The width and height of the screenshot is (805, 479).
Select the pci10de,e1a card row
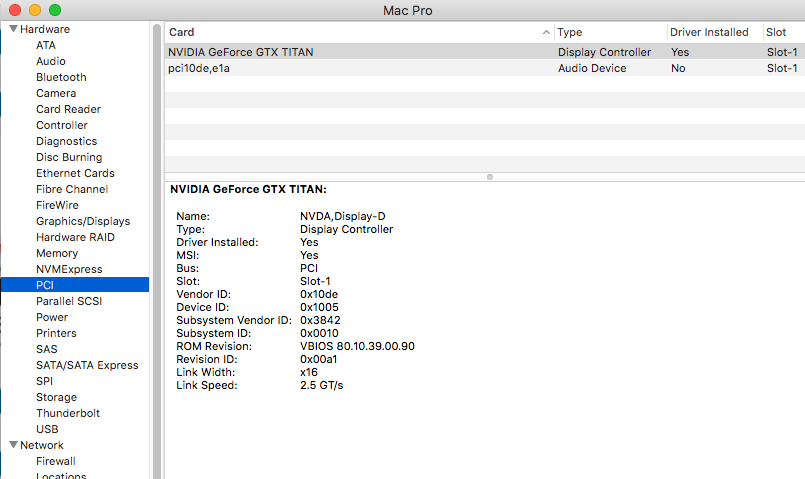(485, 68)
